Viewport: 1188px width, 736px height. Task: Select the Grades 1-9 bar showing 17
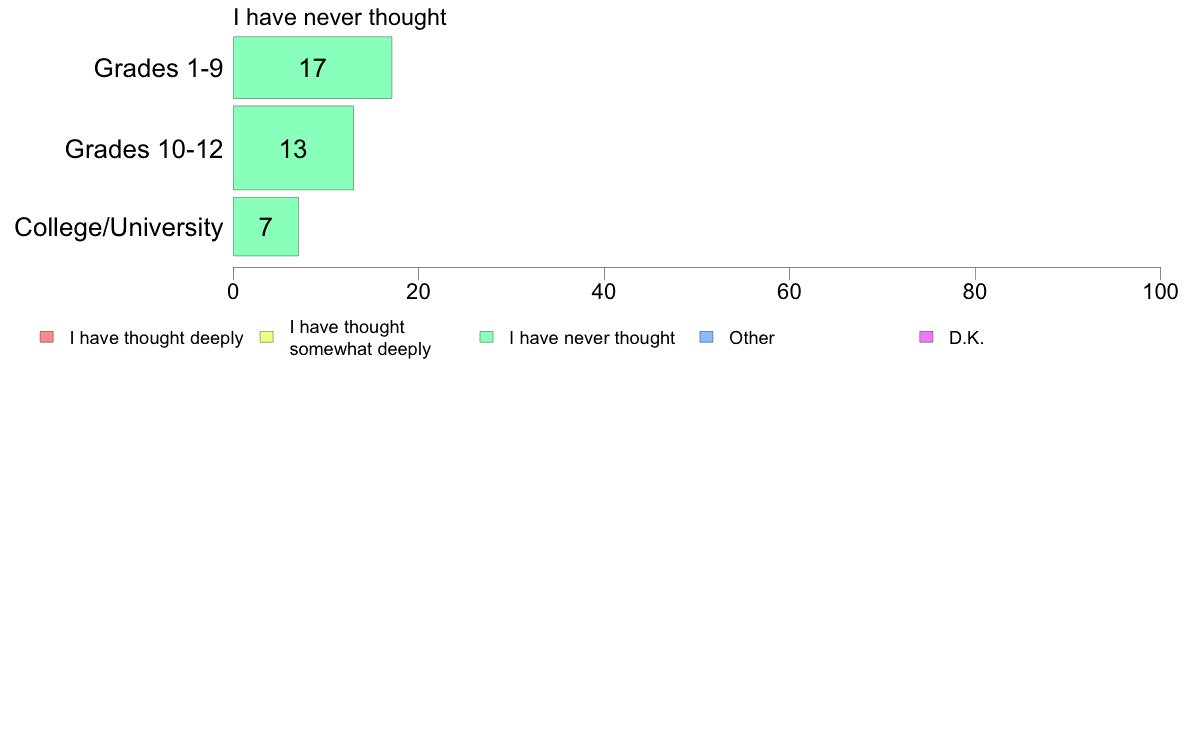pos(312,67)
